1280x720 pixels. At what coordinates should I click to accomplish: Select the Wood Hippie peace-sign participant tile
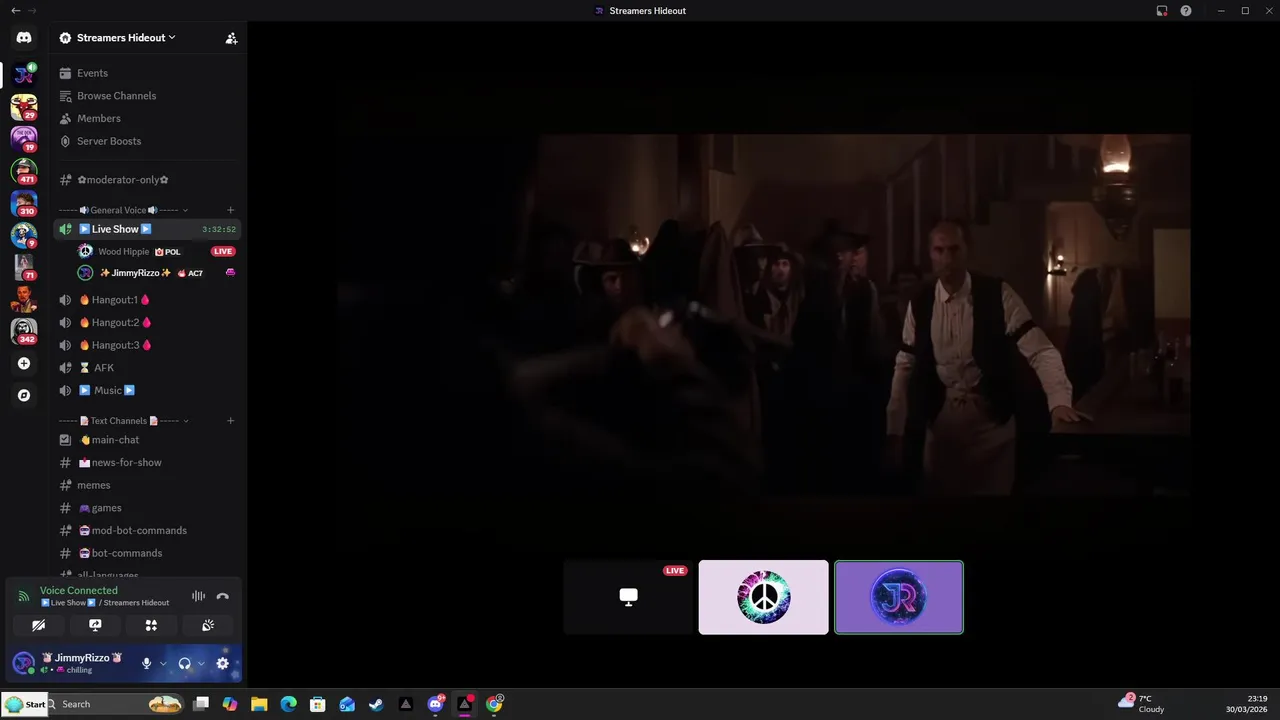coord(764,597)
